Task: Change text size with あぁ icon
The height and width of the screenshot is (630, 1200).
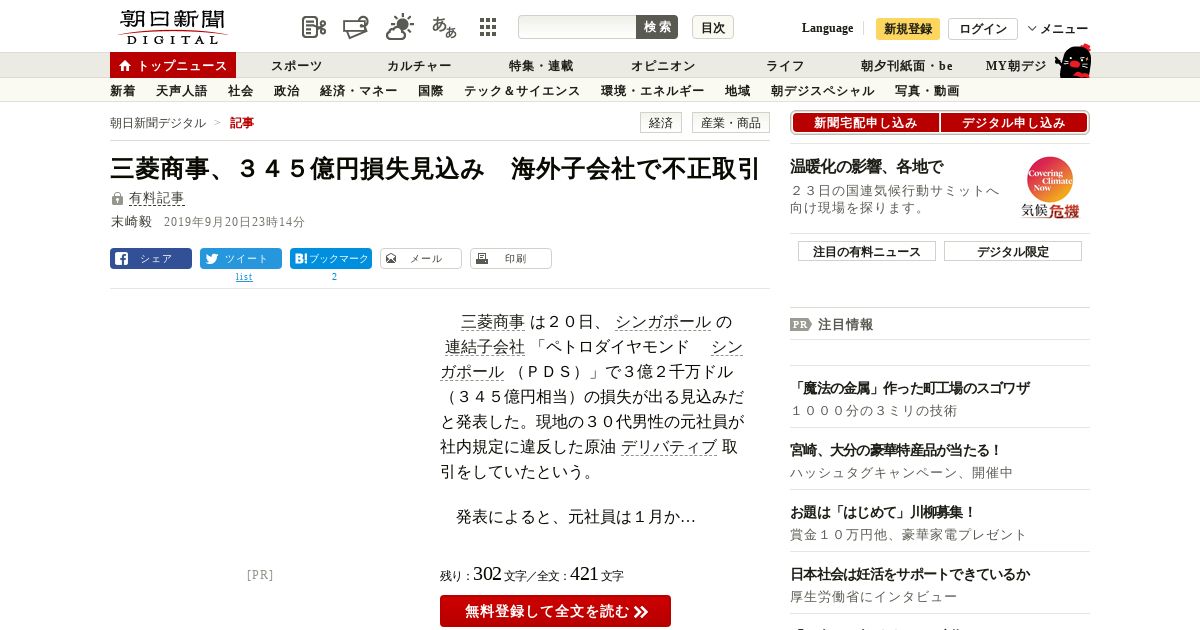Action: click(x=444, y=27)
